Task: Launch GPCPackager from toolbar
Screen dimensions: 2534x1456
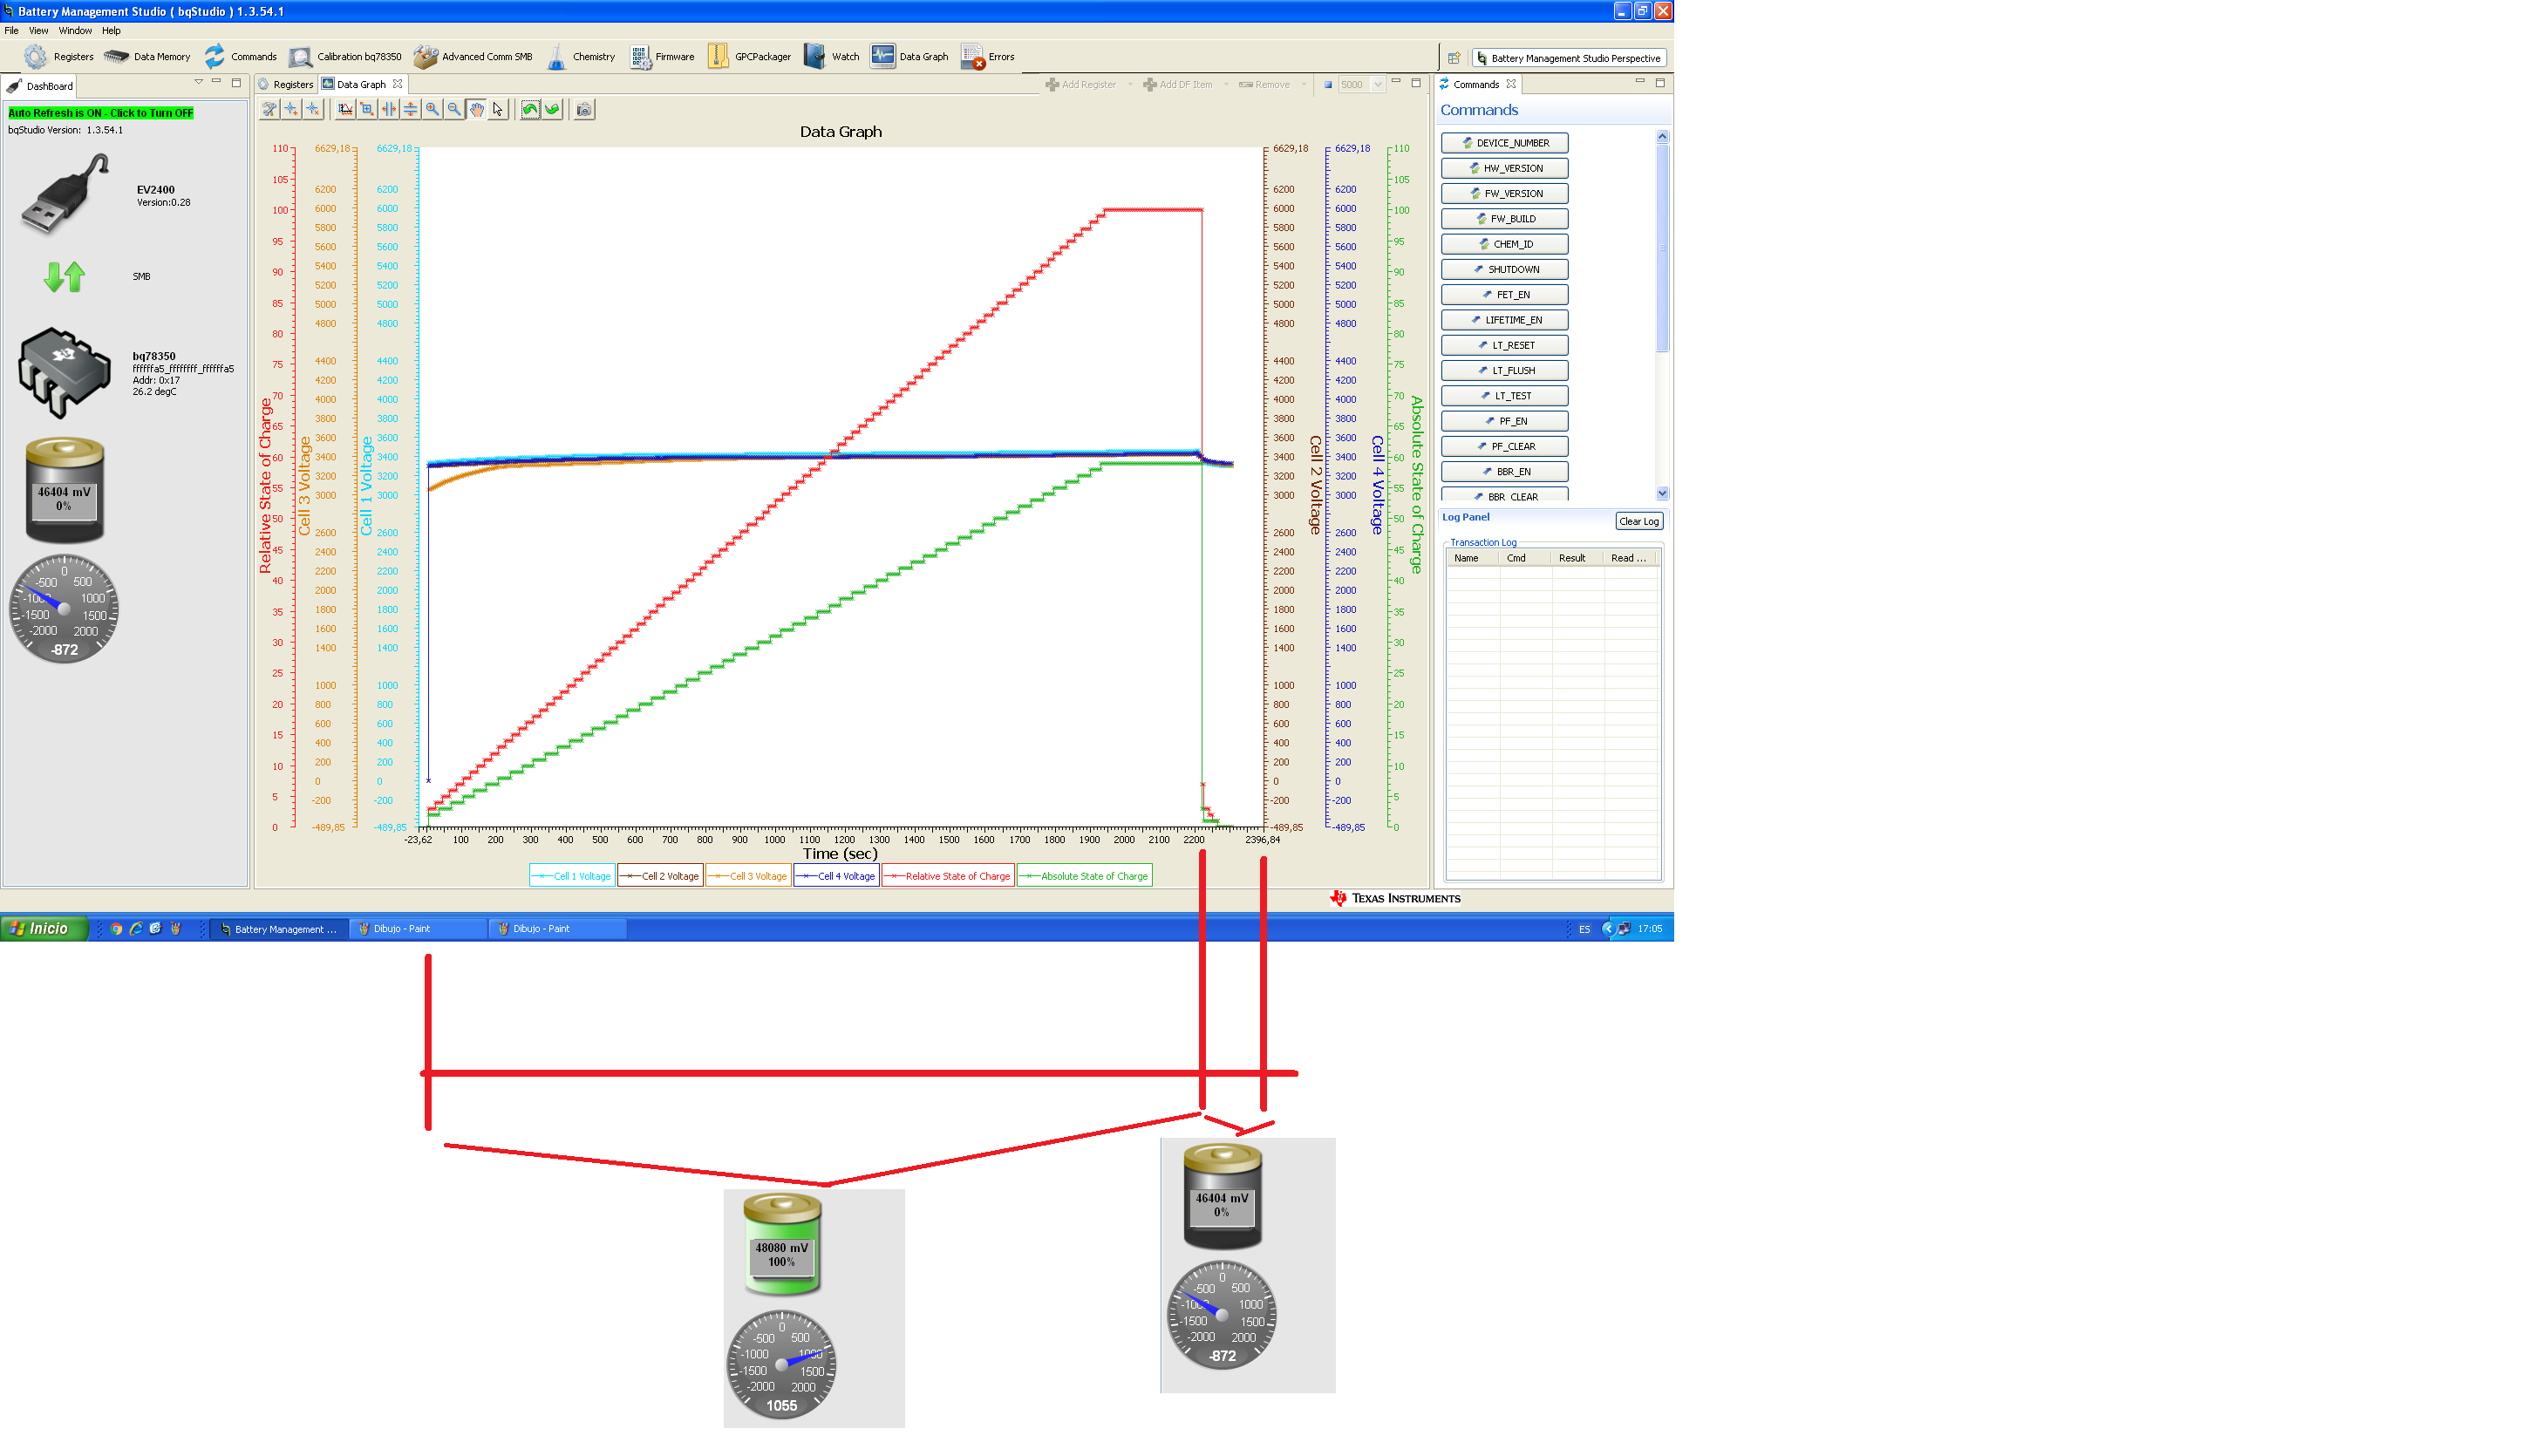Action: [x=749, y=57]
